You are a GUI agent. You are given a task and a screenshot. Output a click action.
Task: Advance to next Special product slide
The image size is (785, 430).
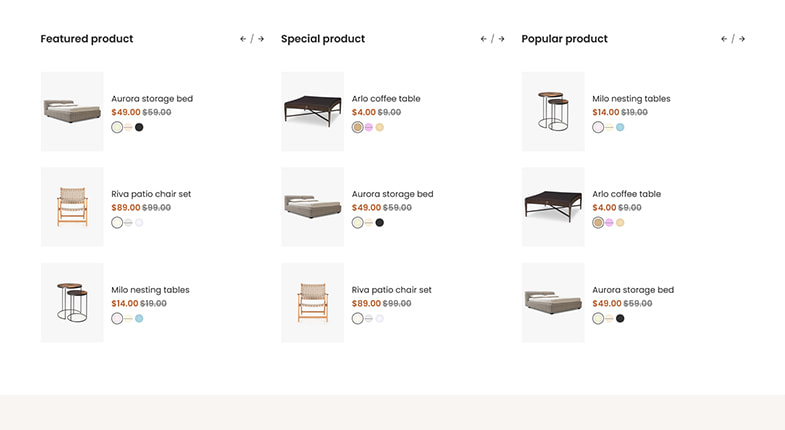[x=502, y=39]
